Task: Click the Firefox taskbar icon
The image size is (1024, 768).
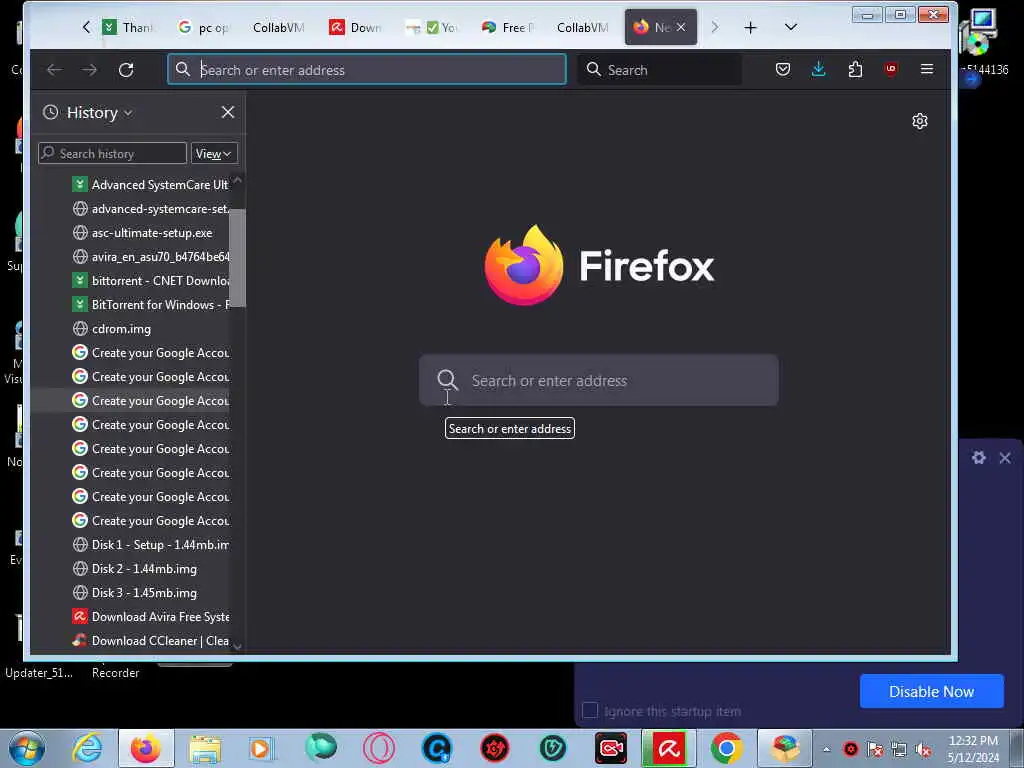Action: tap(146, 748)
